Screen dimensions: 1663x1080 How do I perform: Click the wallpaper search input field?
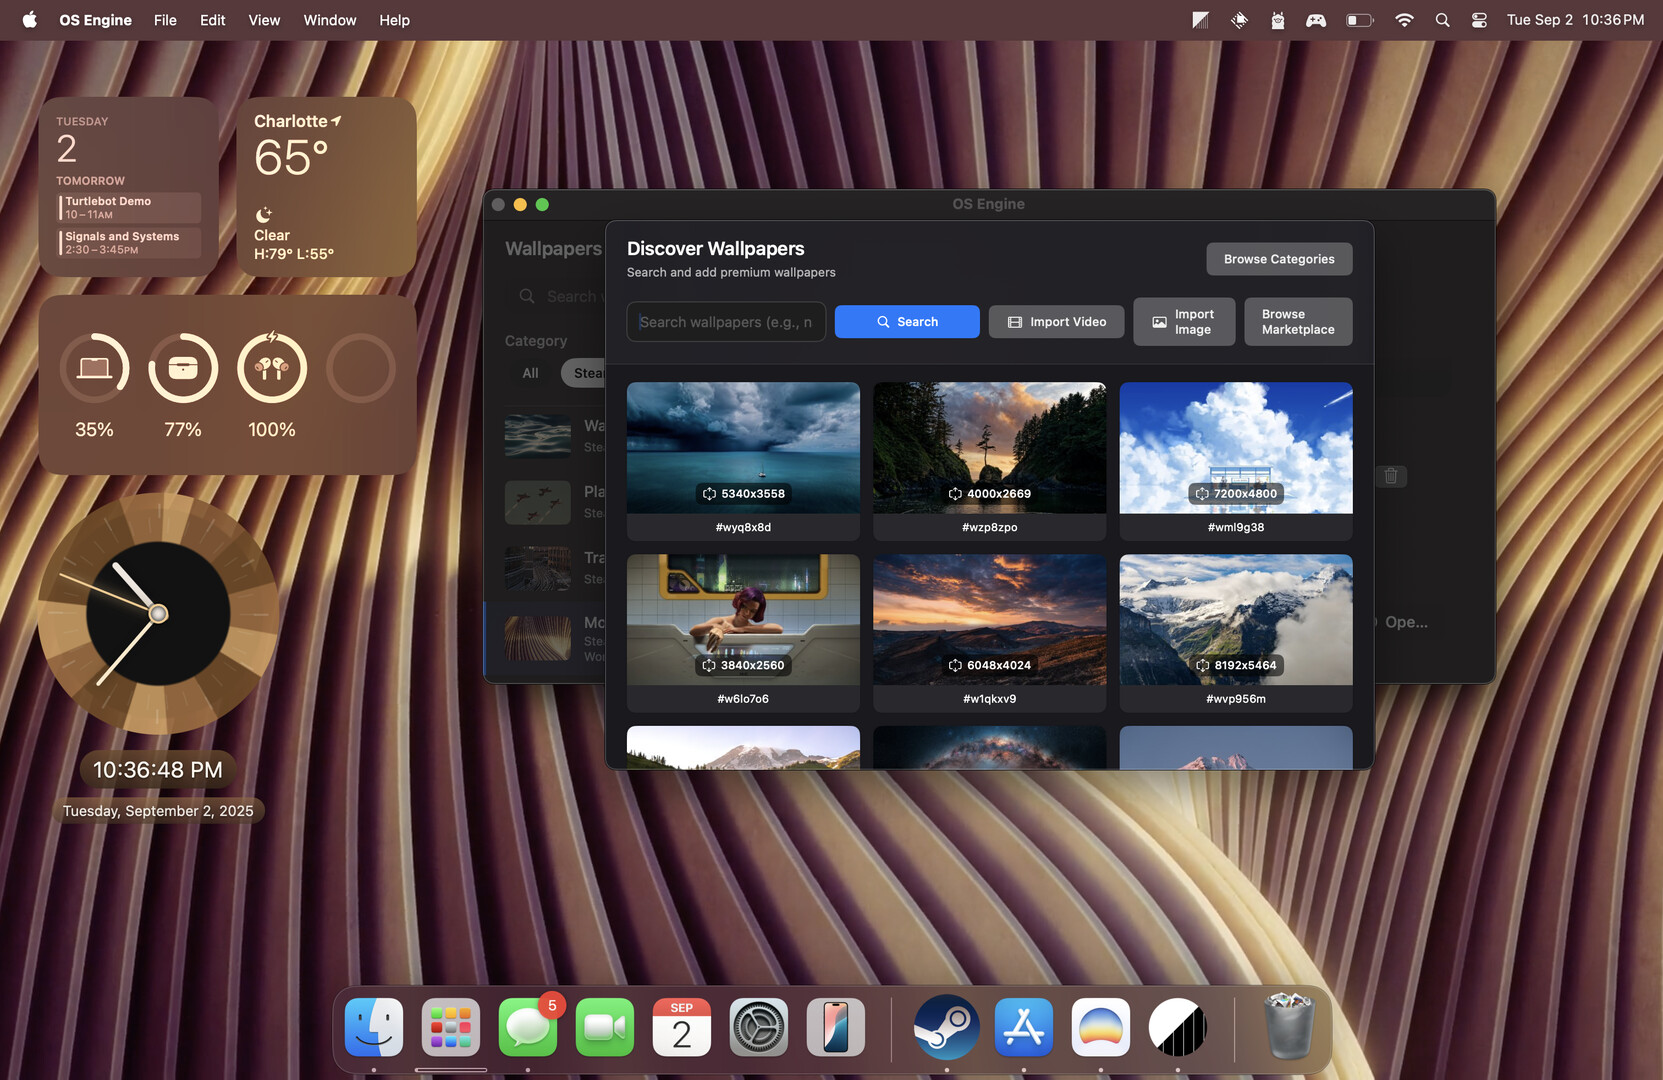tap(726, 321)
